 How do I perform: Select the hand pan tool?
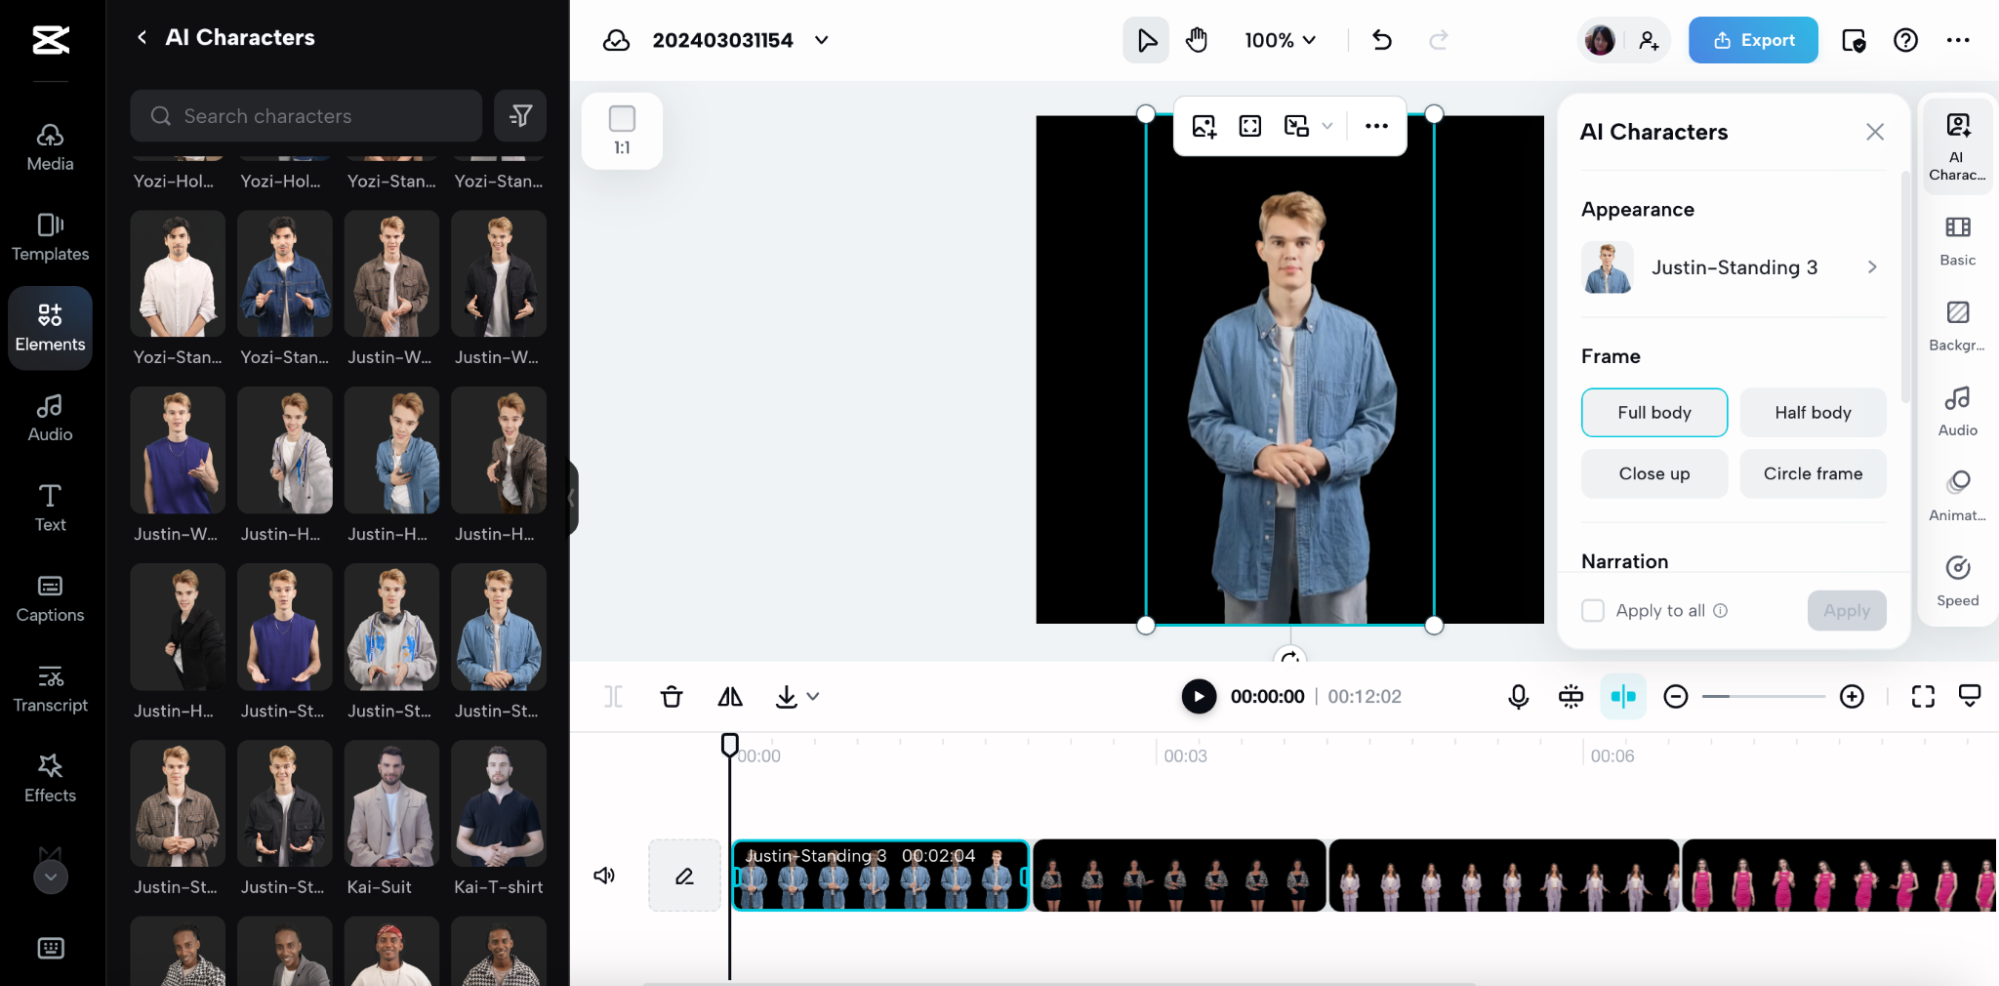click(x=1196, y=40)
